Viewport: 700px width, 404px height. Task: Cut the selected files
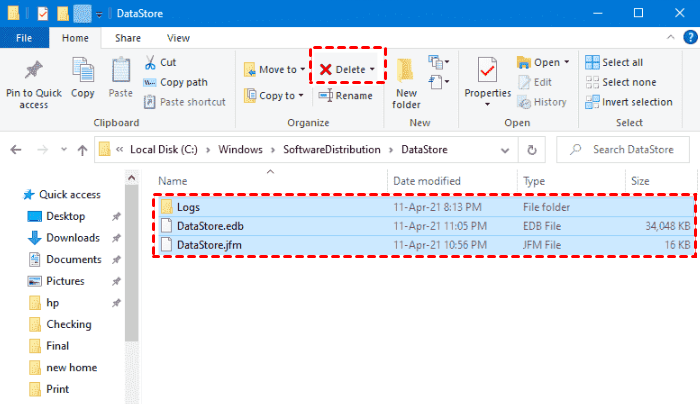click(x=160, y=62)
